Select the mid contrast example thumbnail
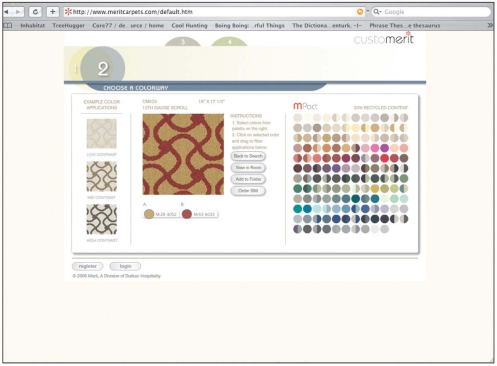 click(x=102, y=177)
